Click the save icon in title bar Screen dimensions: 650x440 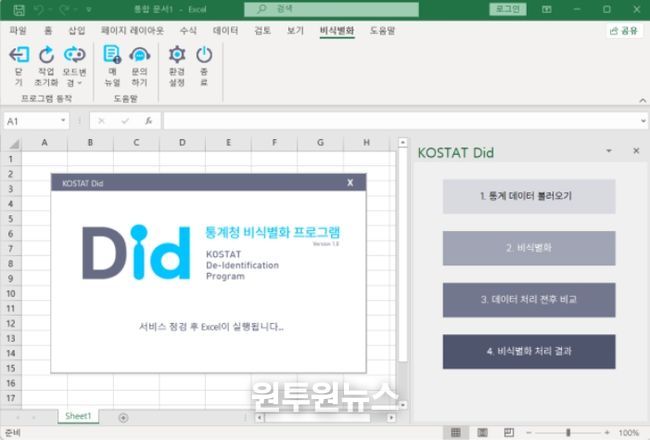pos(12,9)
